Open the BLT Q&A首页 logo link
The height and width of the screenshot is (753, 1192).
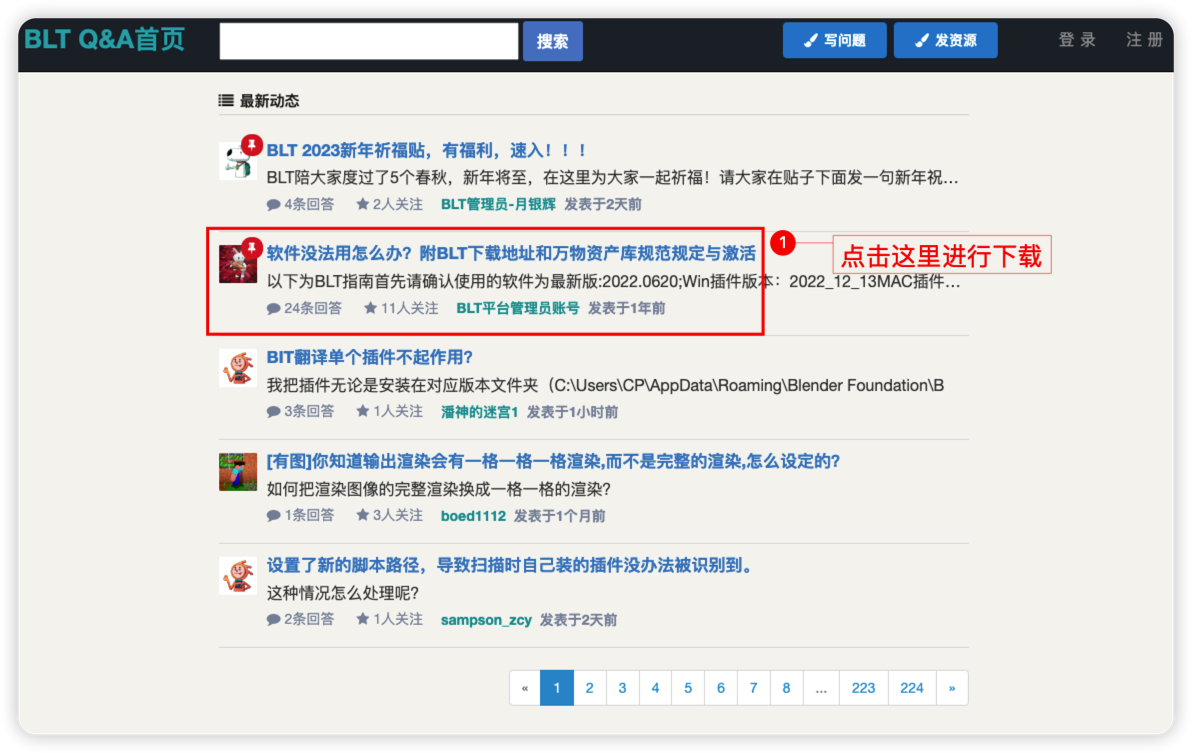(x=104, y=39)
